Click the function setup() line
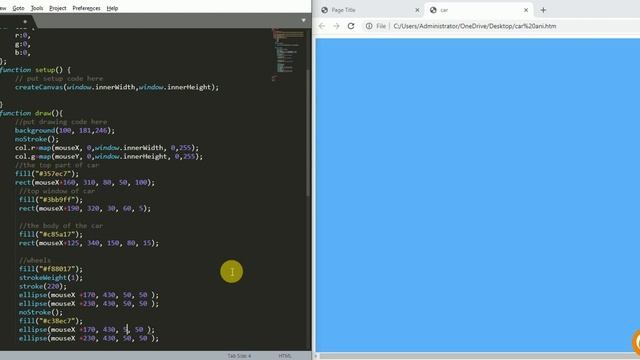This screenshot has height=360, width=640. (36, 70)
